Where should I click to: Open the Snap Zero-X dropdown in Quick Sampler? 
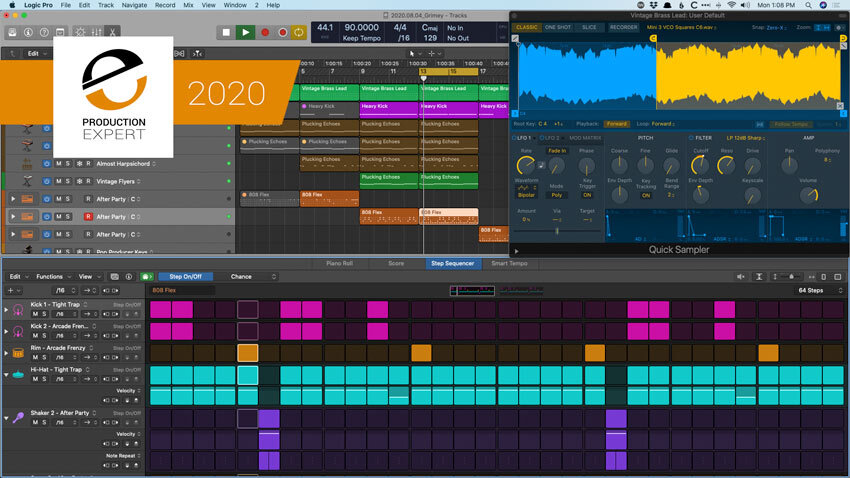point(777,27)
